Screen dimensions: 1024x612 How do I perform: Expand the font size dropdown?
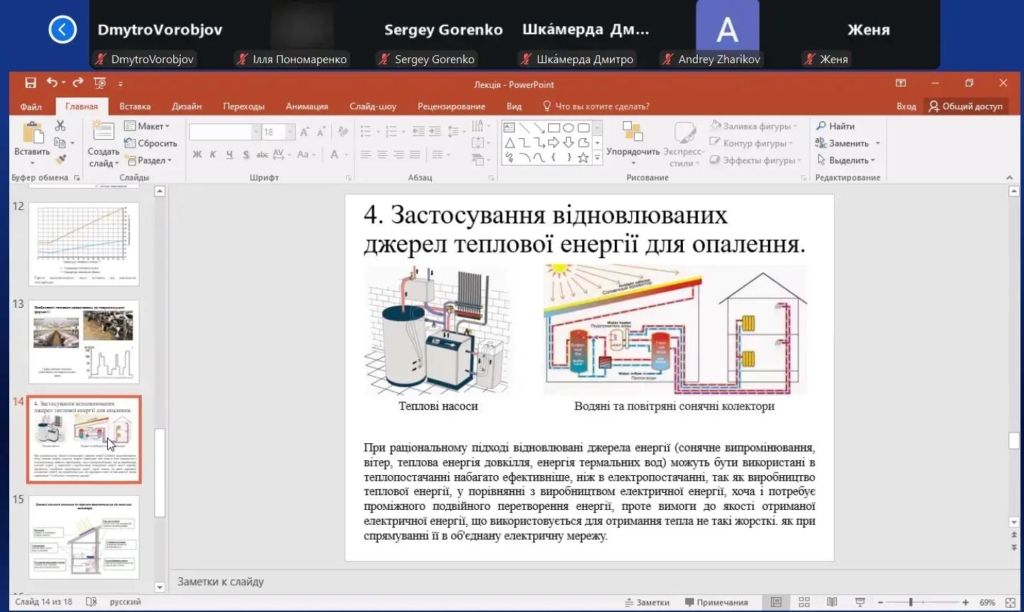point(289,131)
